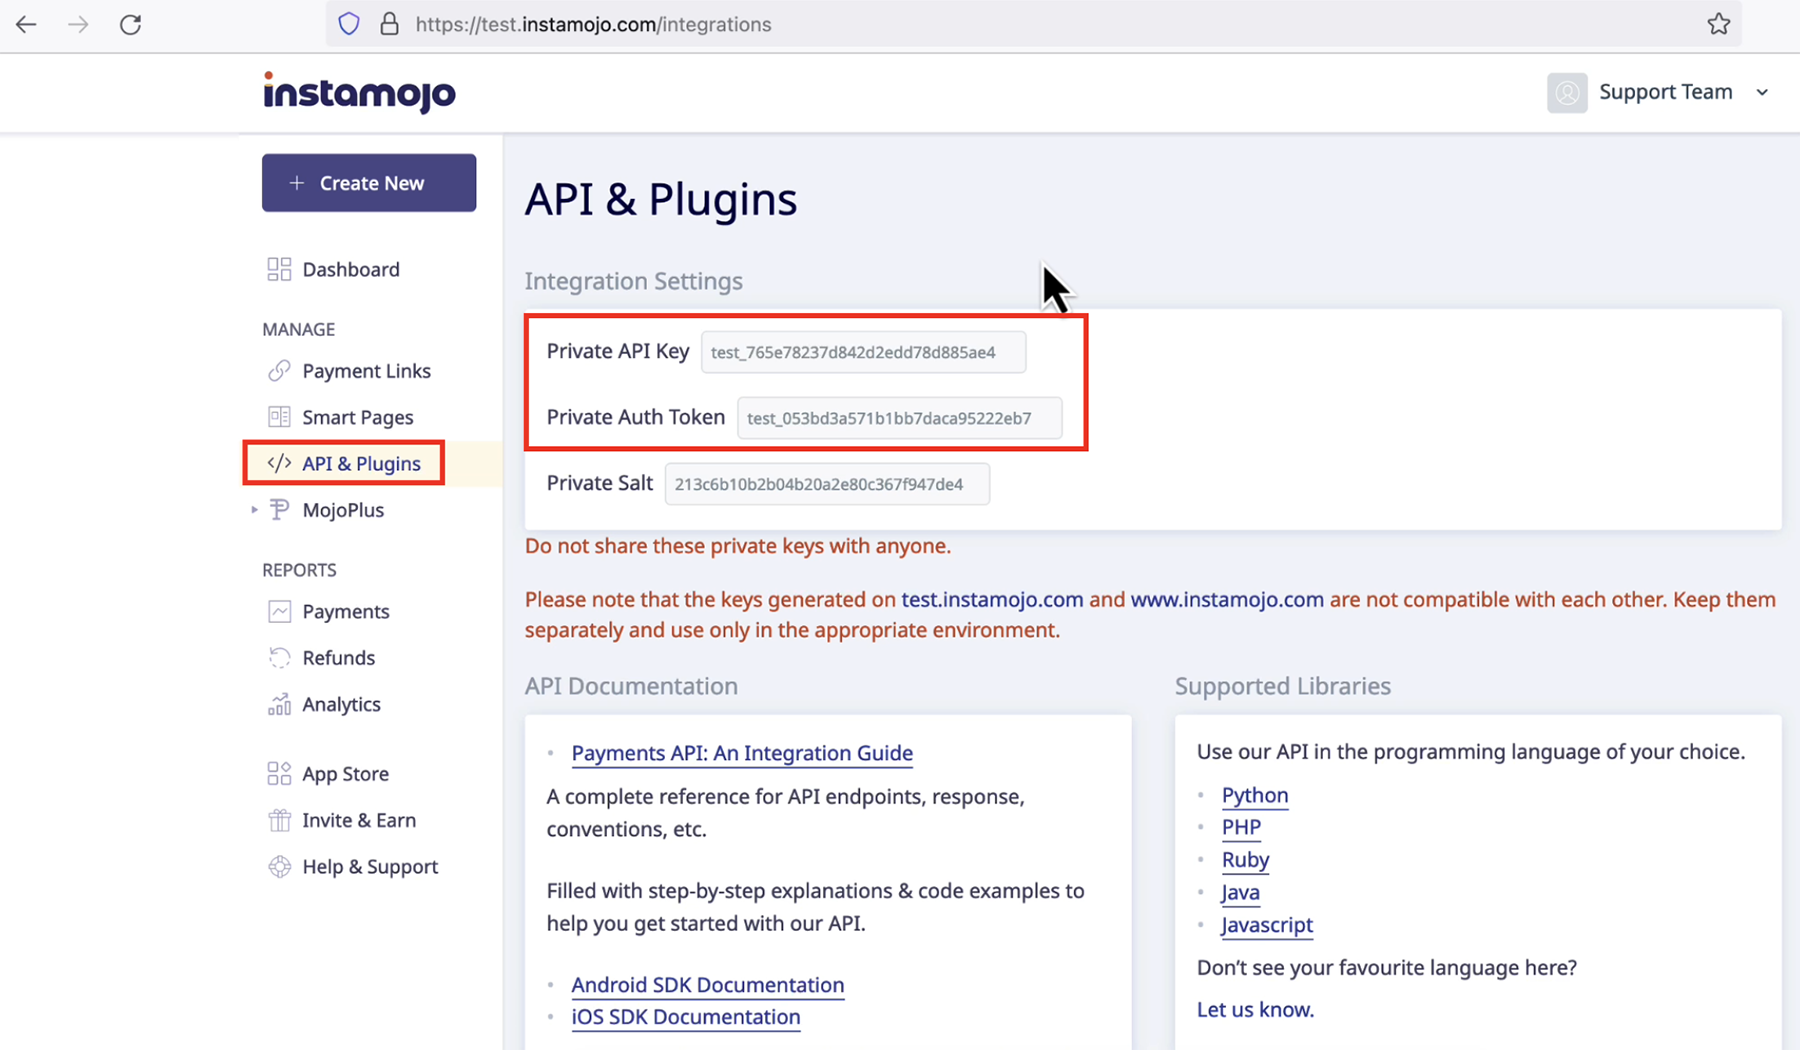Image resolution: width=1800 pixels, height=1050 pixels.
Task: Open App Store menu item
Action: pyautogui.click(x=345, y=774)
